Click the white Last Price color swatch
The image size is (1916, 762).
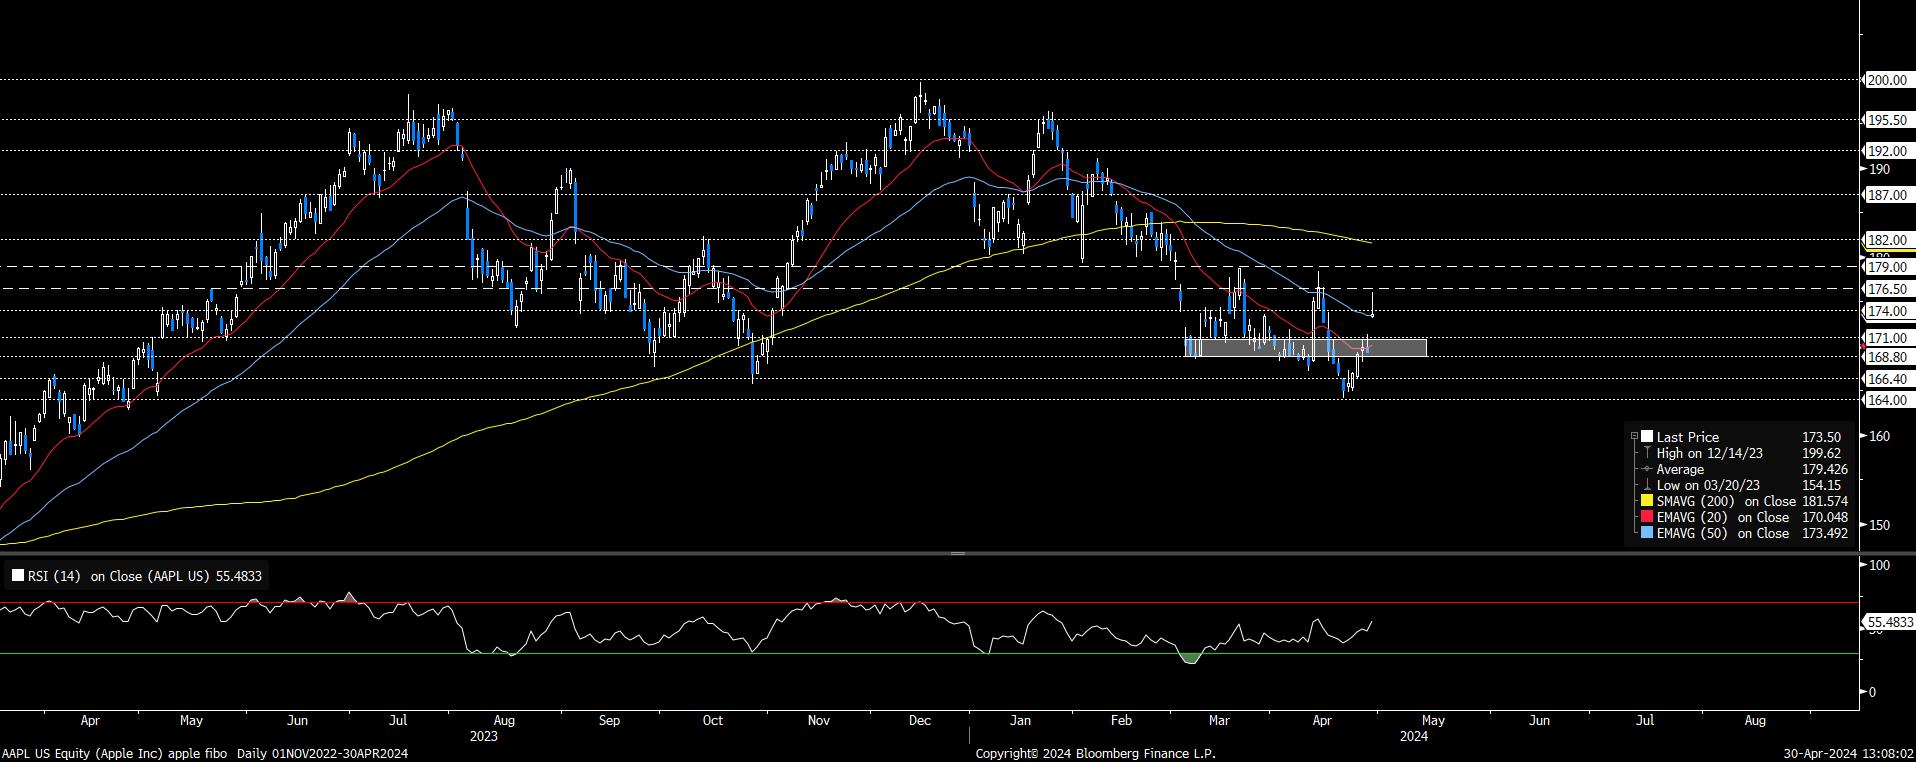pos(1647,437)
